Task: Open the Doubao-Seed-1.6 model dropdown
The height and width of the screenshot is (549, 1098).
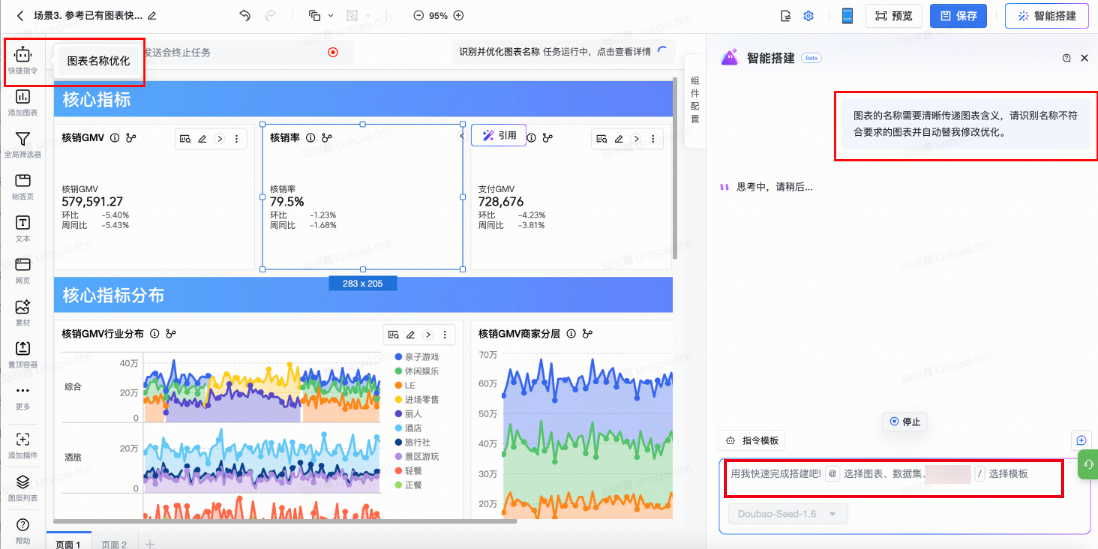Action: (x=787, y=514)
